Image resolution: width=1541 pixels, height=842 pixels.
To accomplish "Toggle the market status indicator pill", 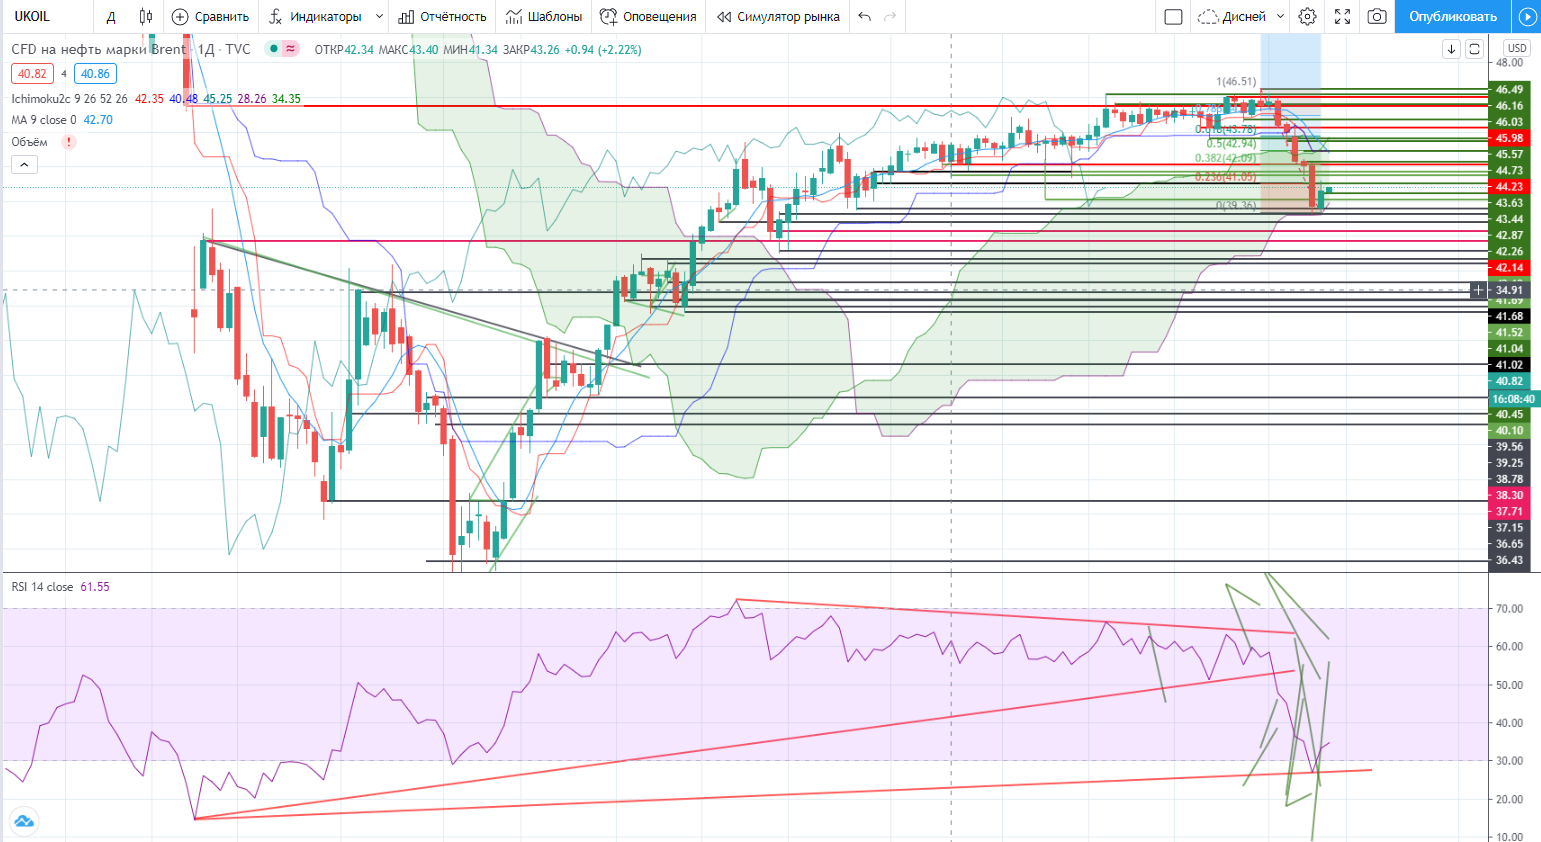I will tap(282, 49).
